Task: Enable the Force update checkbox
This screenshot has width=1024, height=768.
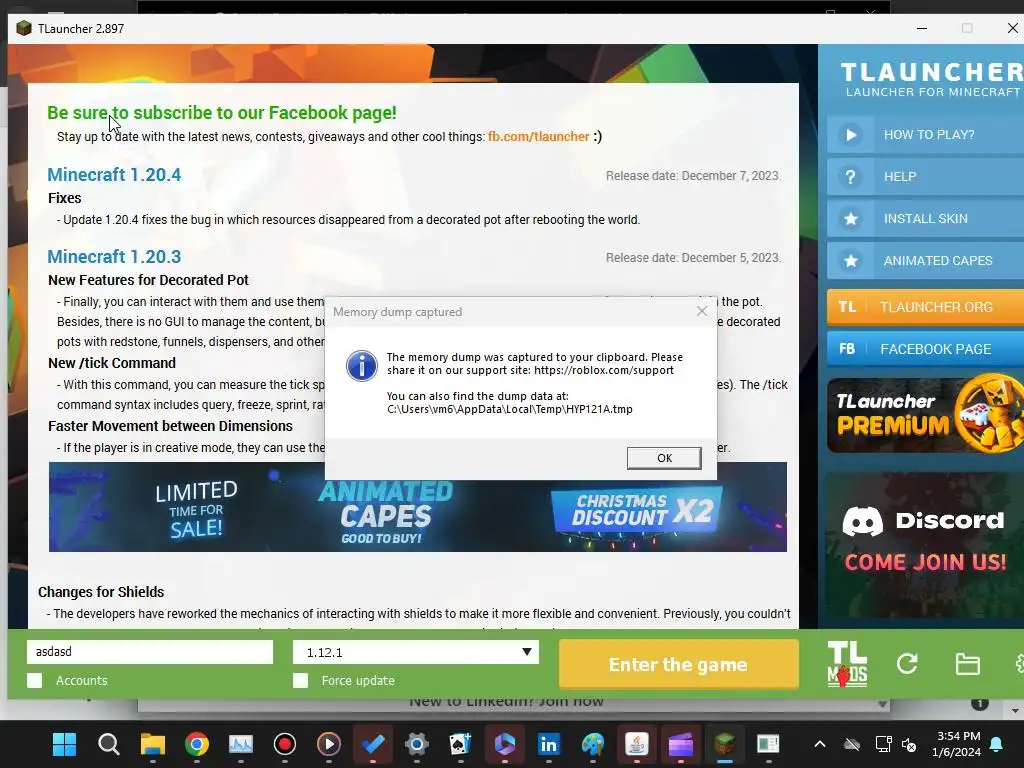Action: pyautogui.click(x=300, y=680)
